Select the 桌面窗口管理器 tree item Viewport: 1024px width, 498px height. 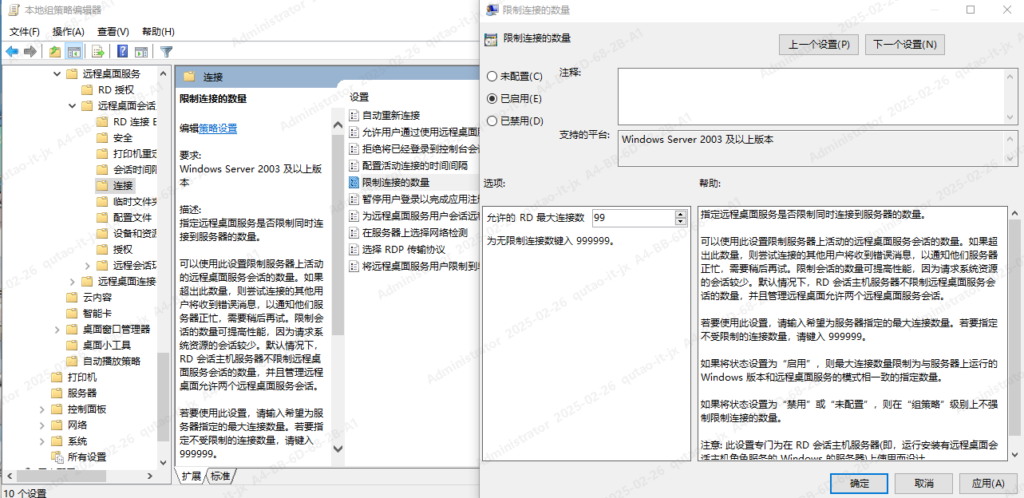pyautogui.click(x=116, y=328)
